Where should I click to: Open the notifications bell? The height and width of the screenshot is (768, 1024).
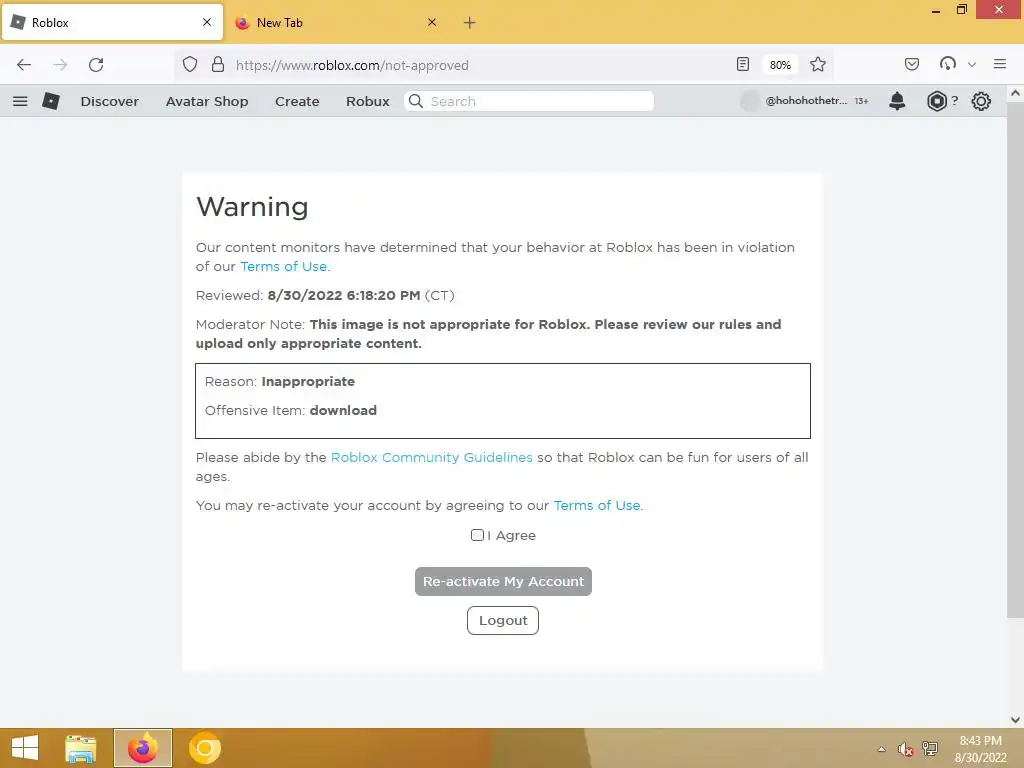pos(897,101)
